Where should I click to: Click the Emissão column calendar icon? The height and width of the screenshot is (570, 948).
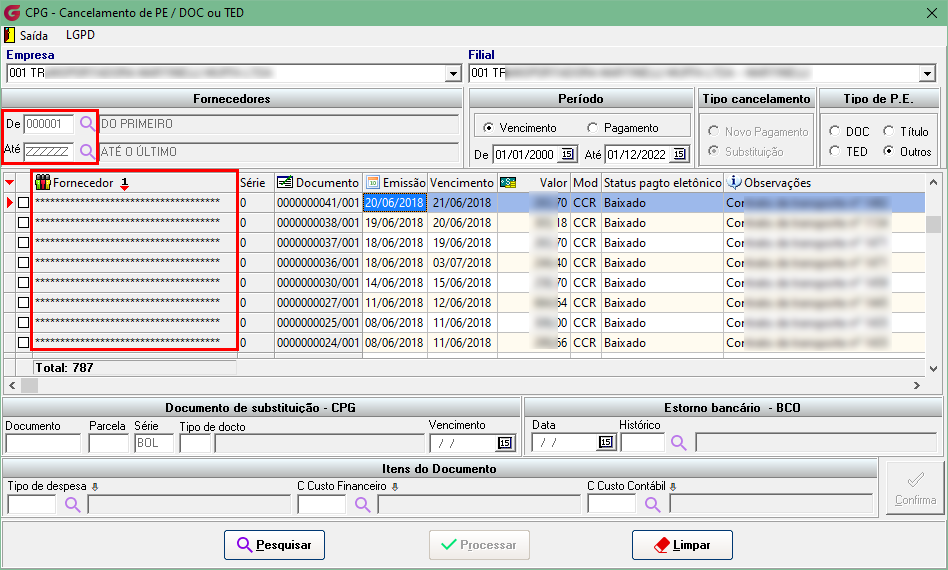[373, 182]
